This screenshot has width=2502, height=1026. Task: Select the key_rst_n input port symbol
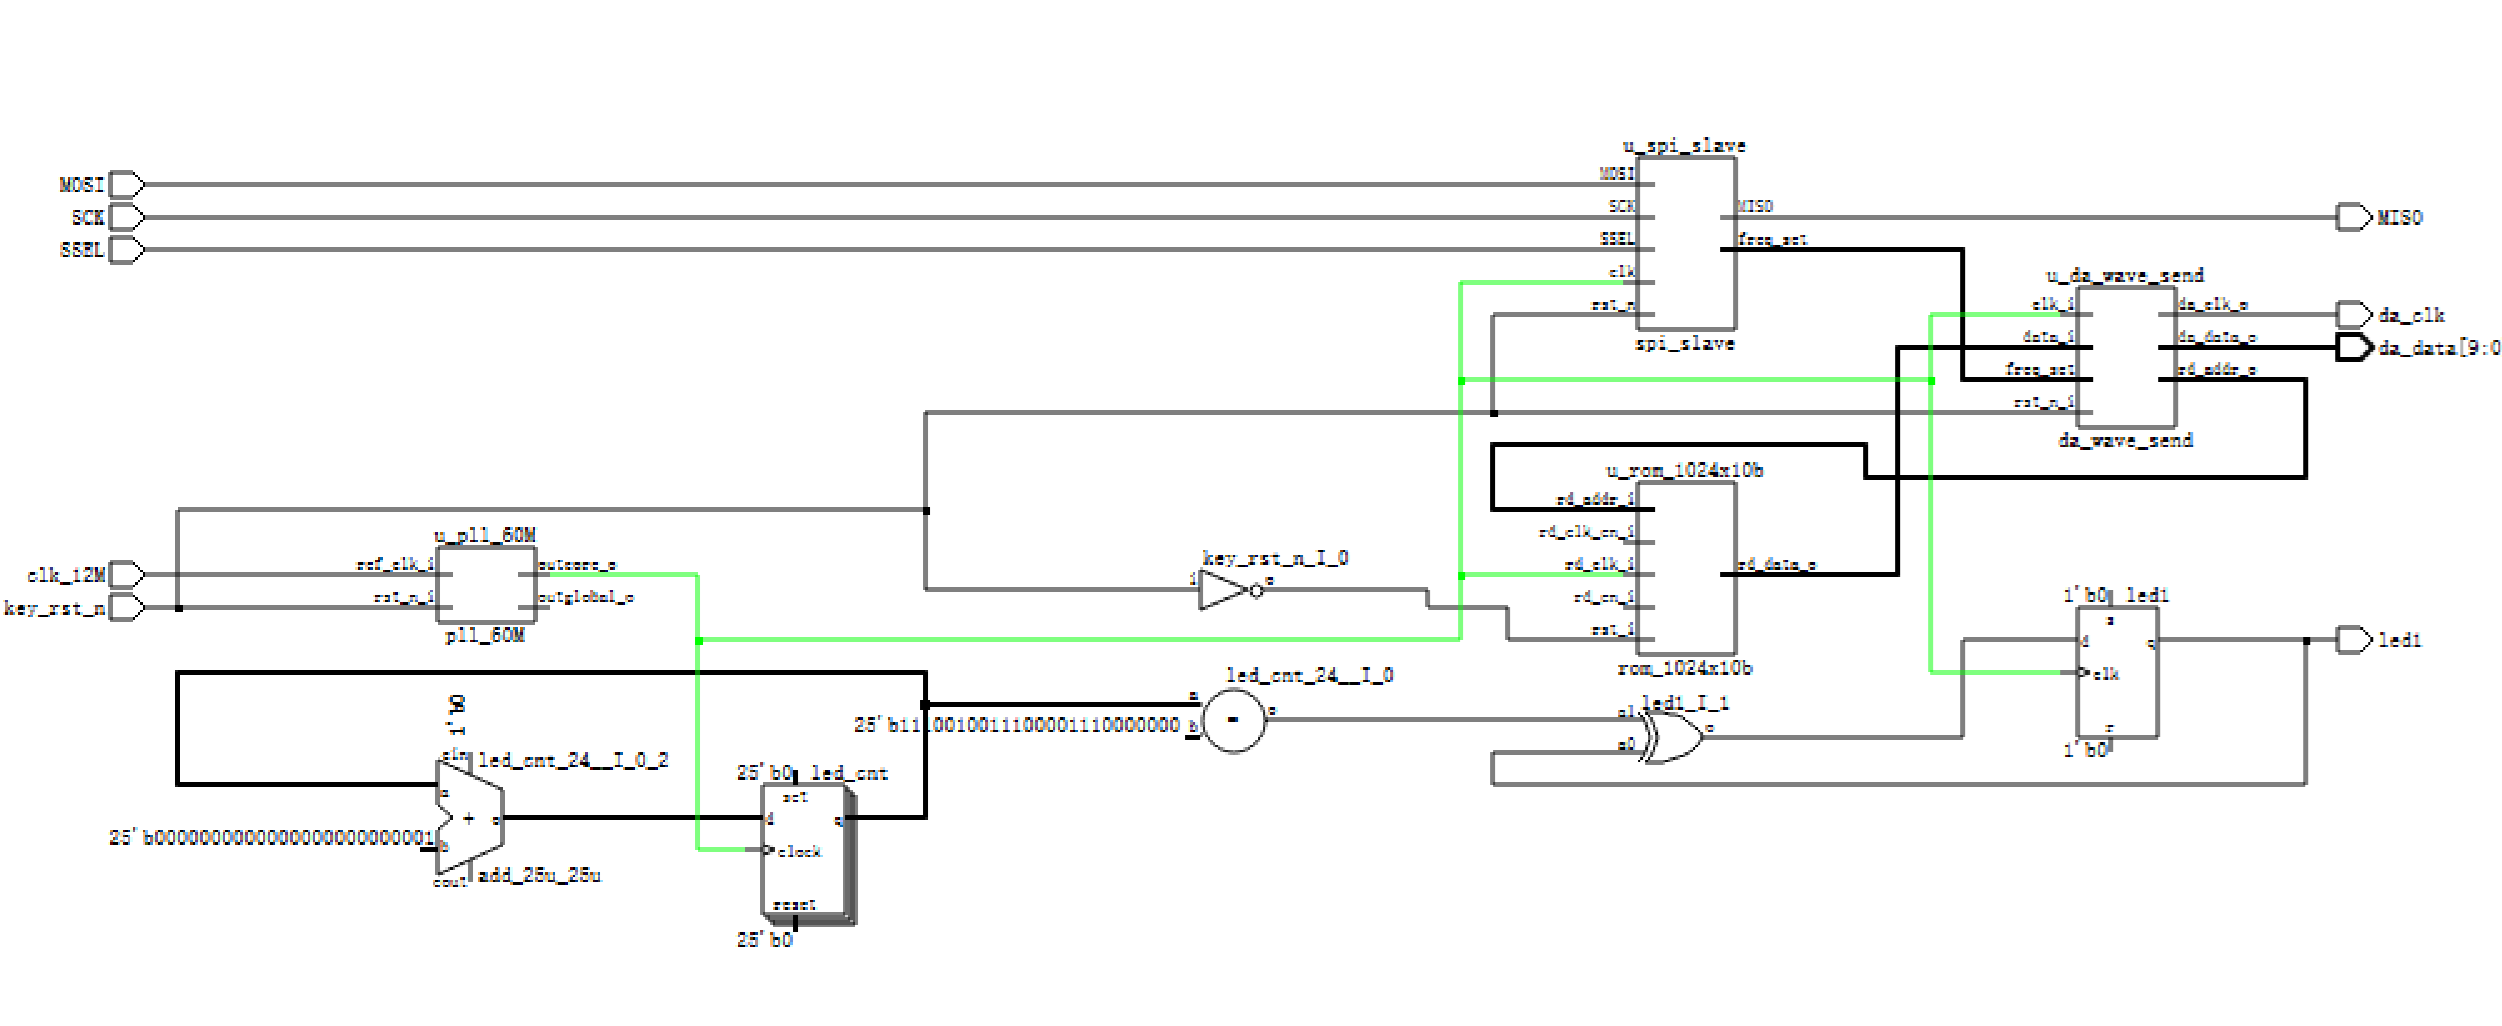[x=126, y=607]
